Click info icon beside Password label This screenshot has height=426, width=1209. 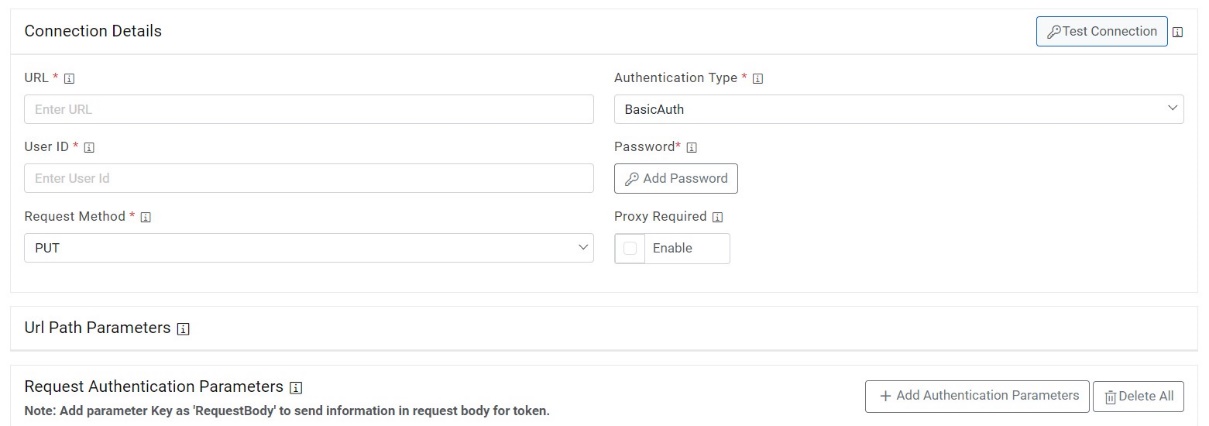point(691,147)
